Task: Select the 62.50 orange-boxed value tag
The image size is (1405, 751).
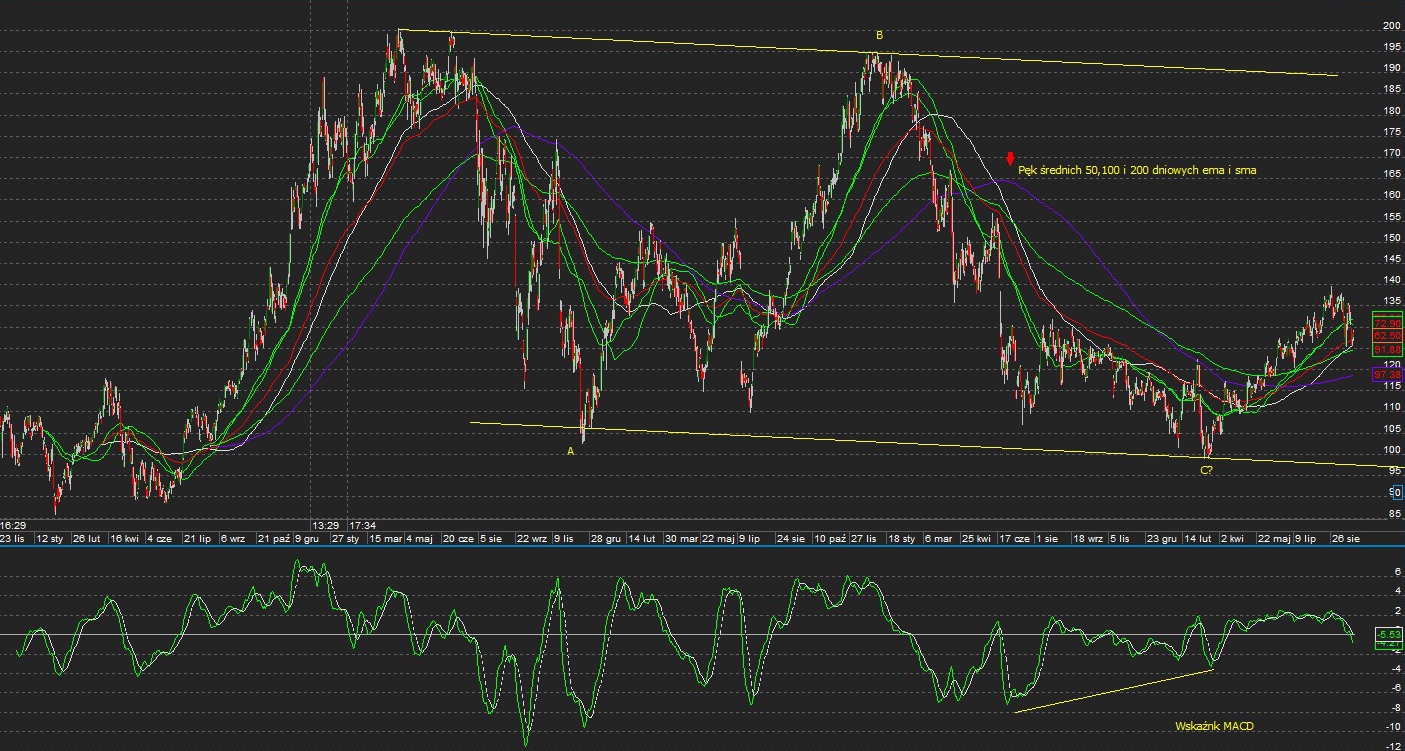Action: tap(1387, 337)
